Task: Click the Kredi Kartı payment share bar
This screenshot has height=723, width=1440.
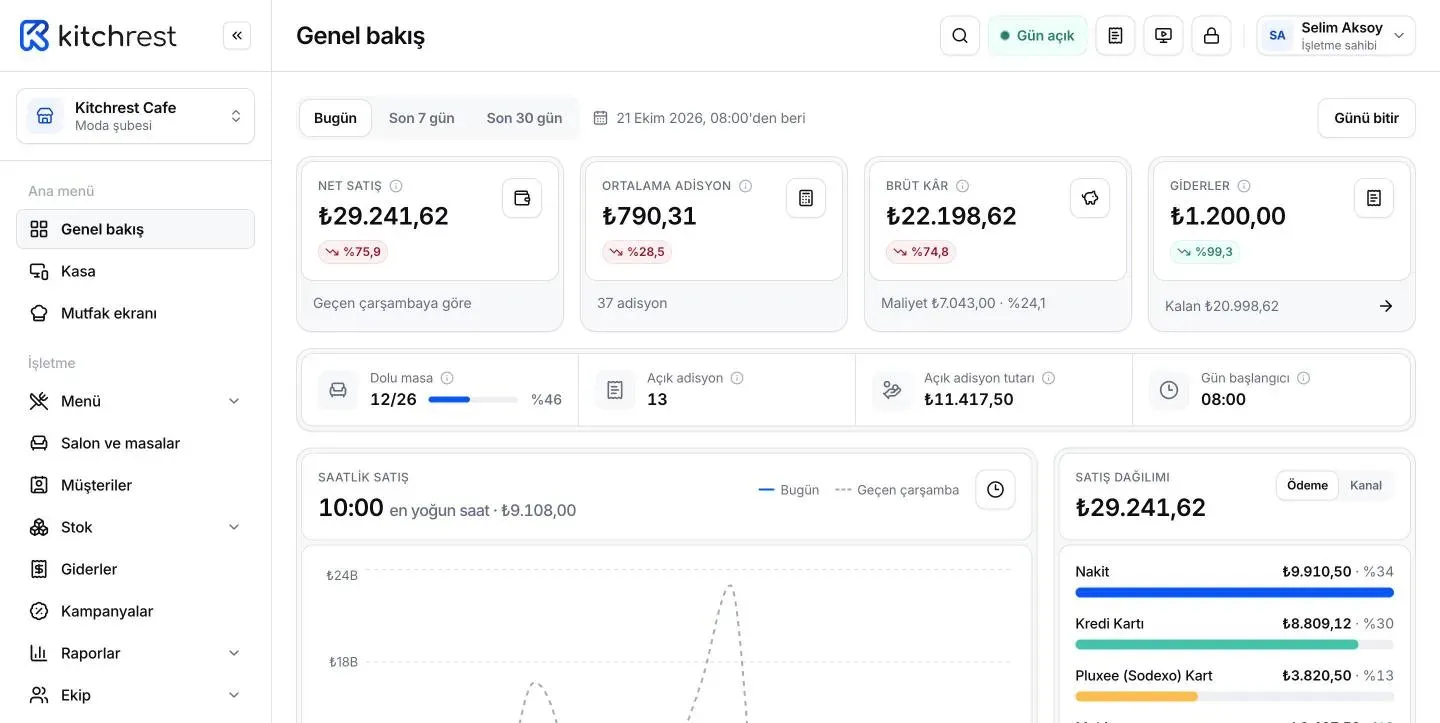Action: point(1234,645)
